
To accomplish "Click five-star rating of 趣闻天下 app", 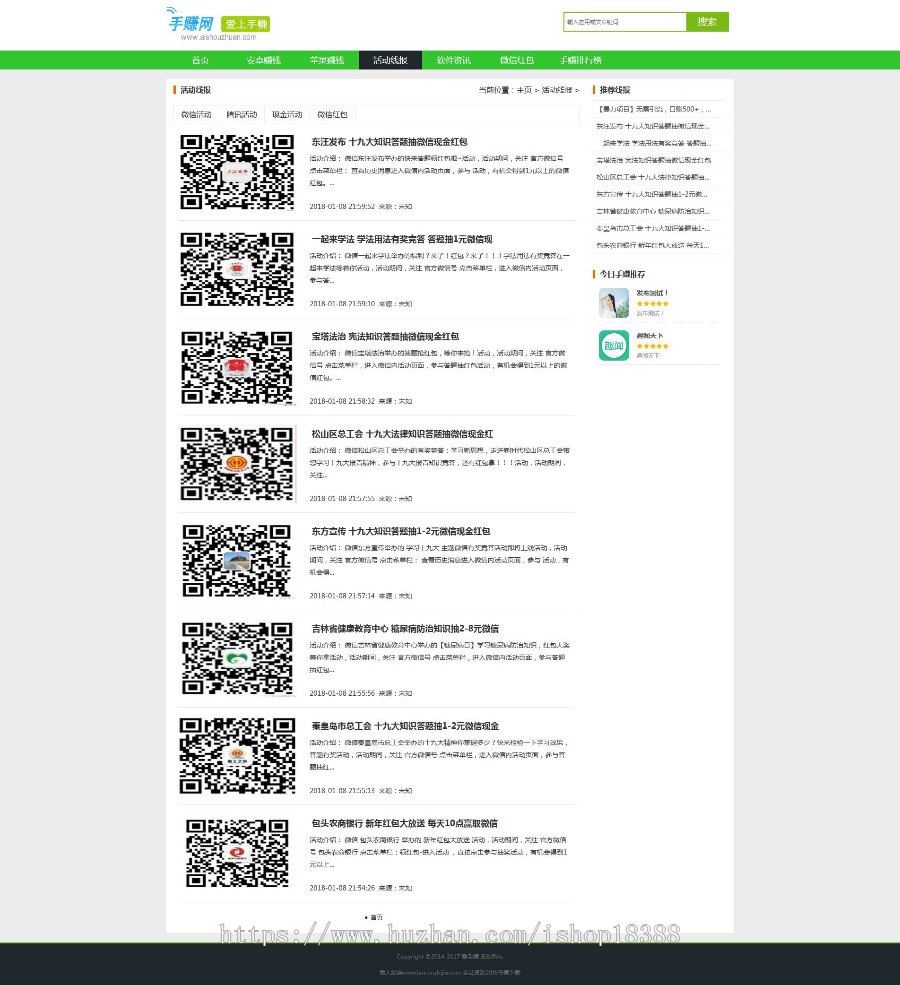I will tap(652, 346).
